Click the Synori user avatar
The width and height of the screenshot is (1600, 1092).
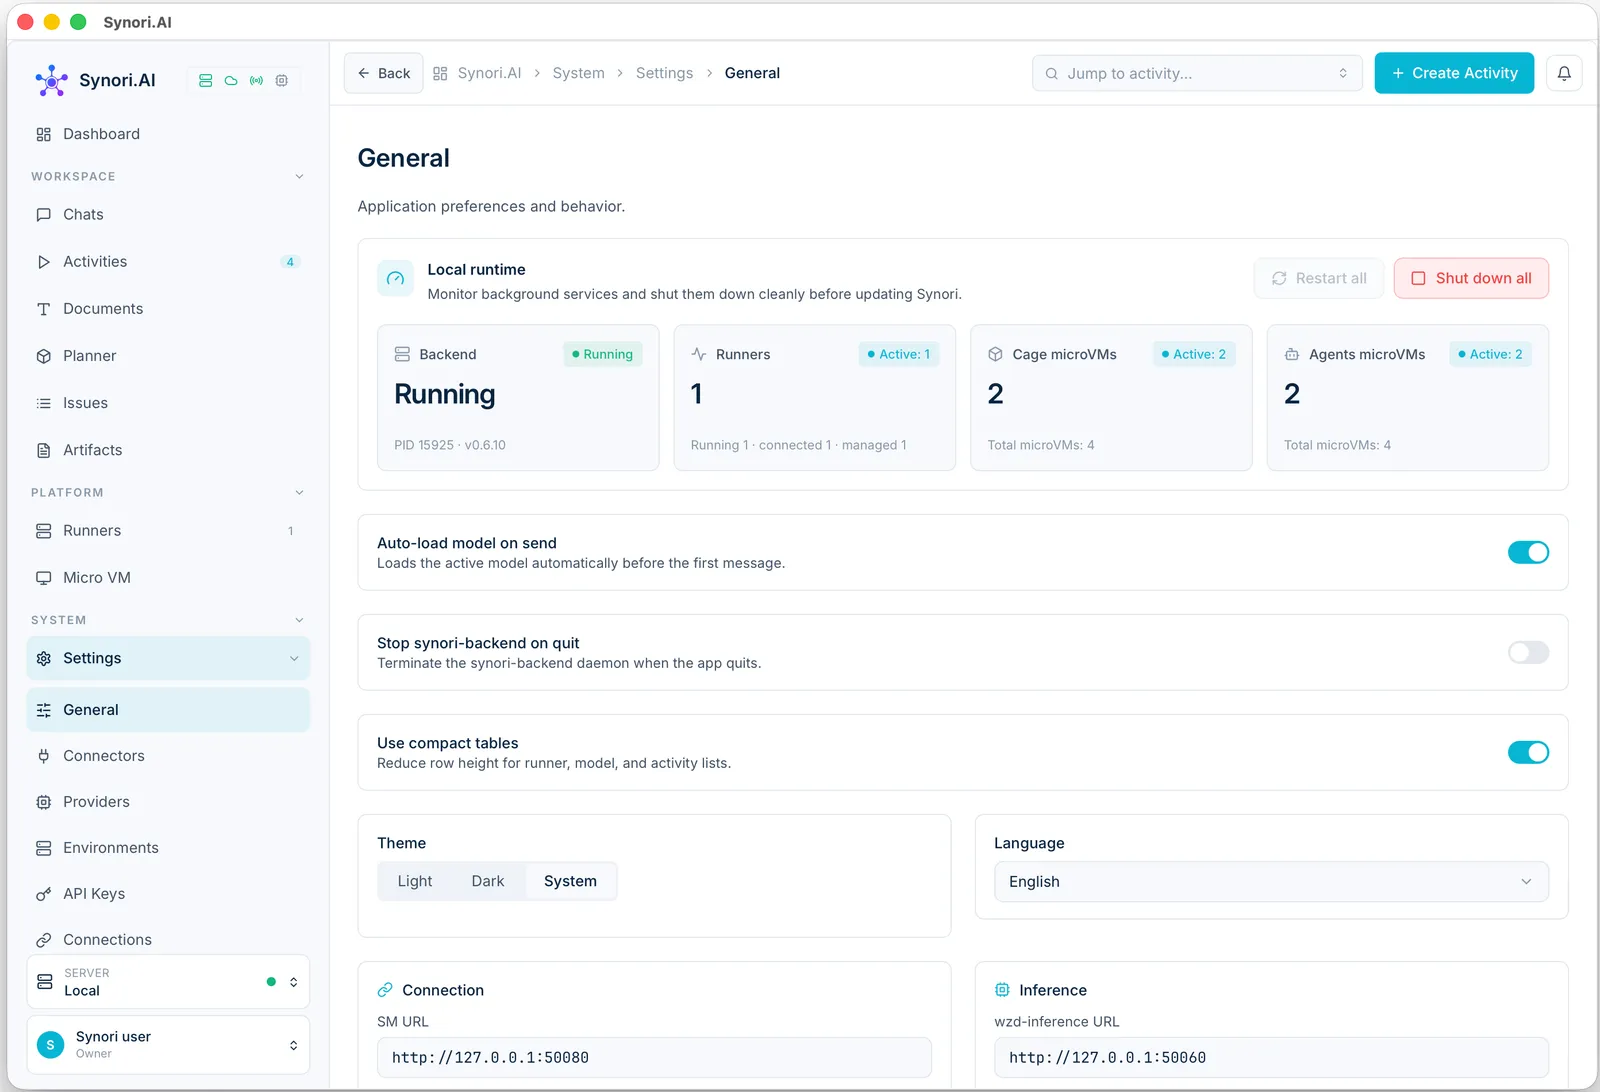pos(50,1045)
